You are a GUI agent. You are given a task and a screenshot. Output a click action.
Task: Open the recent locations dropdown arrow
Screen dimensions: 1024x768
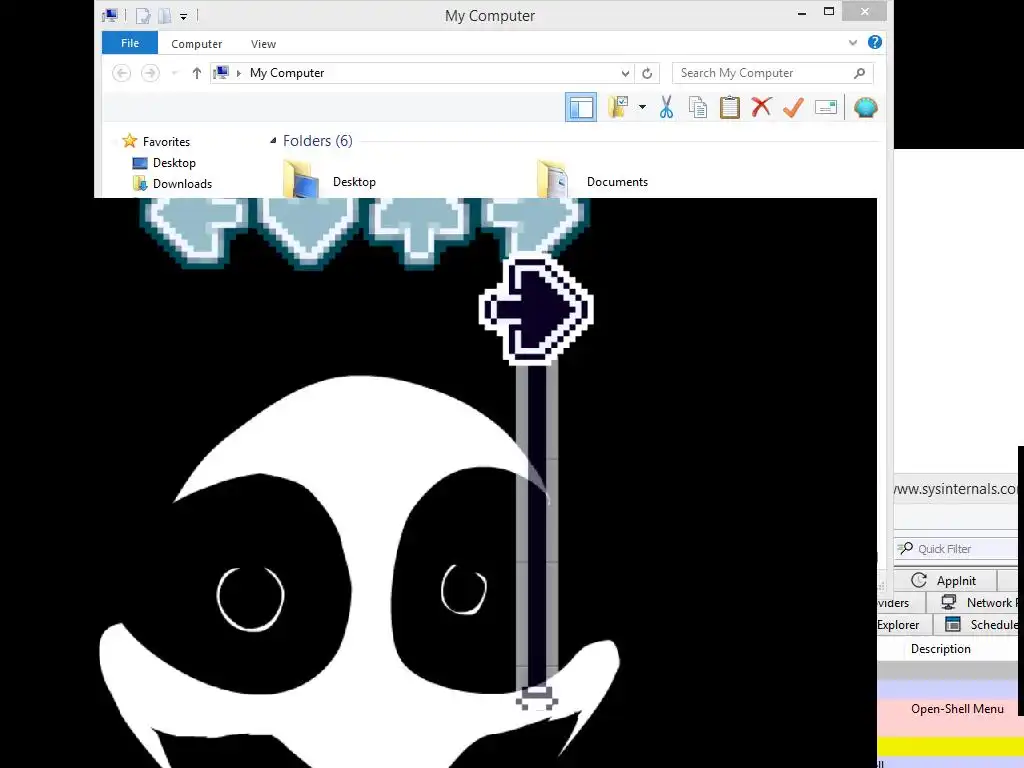click(x=174, y=73)
